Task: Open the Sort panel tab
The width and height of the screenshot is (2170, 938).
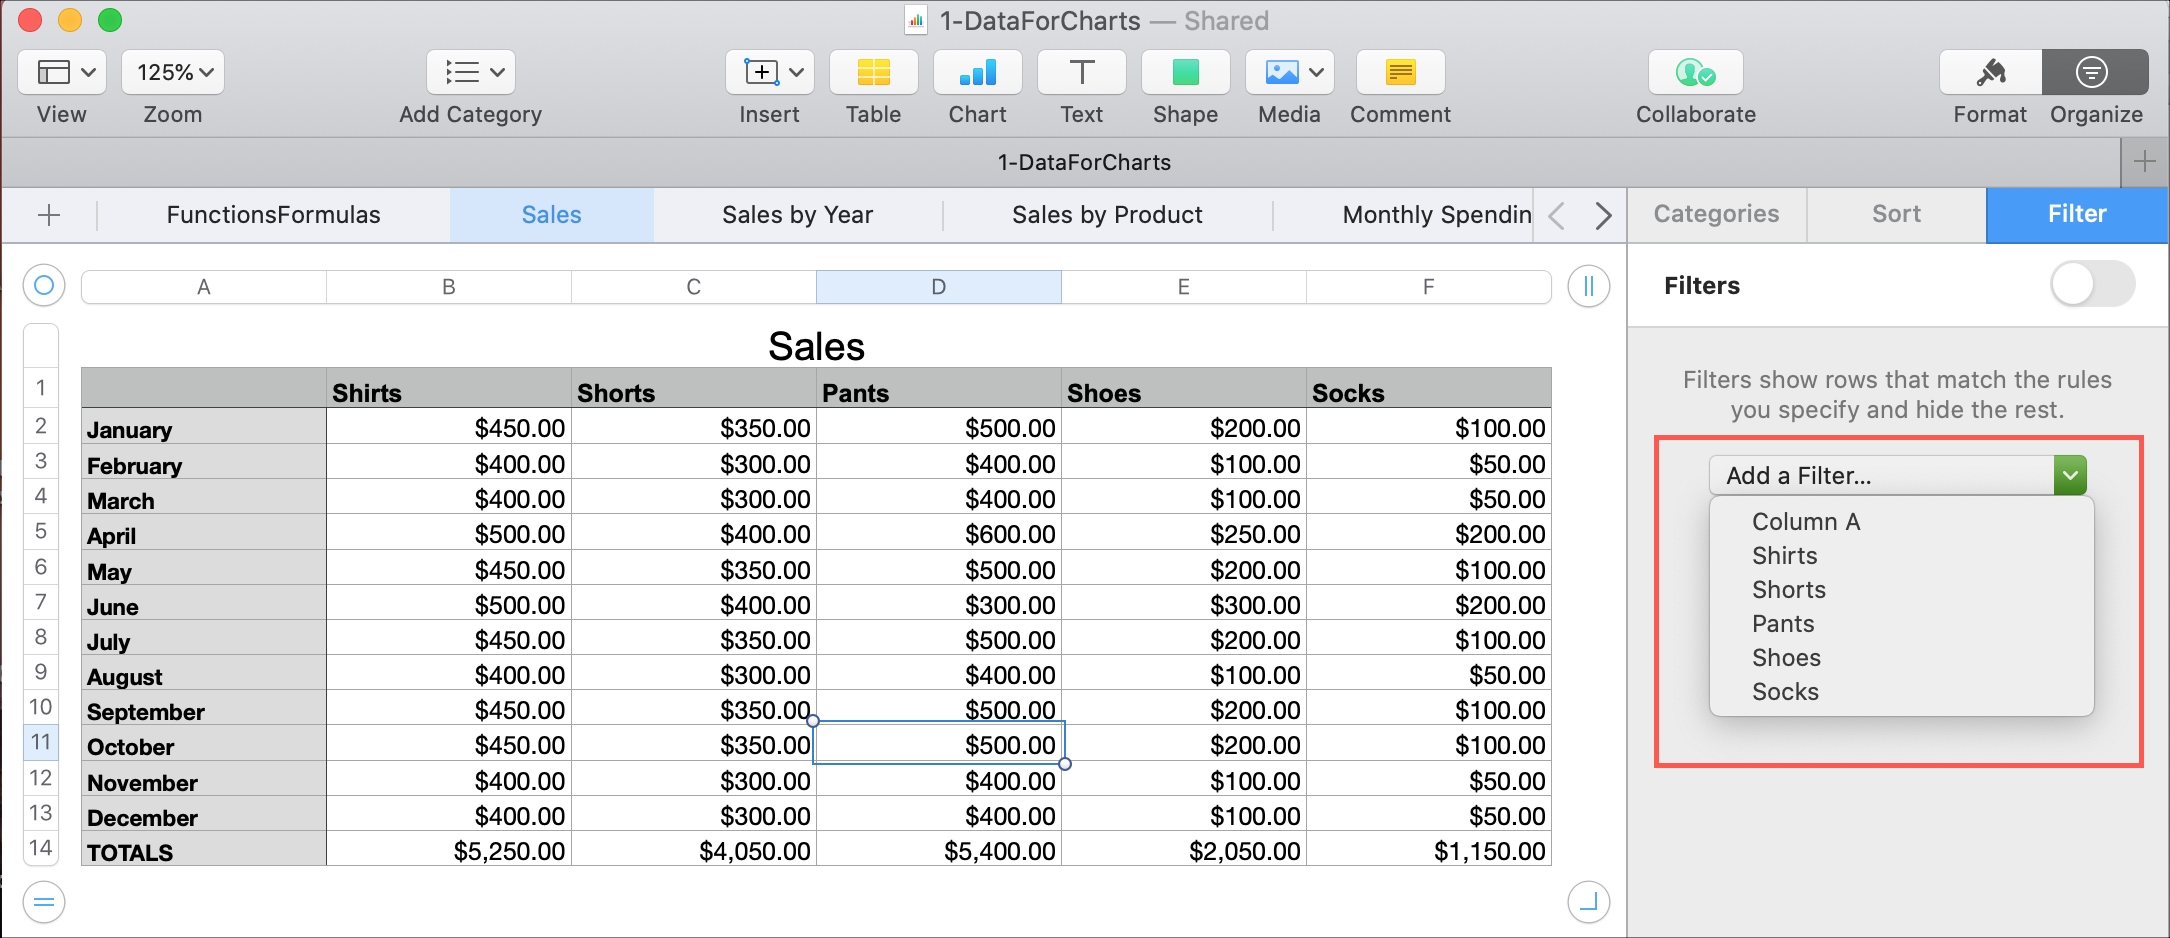Action: click(1895, 214)
